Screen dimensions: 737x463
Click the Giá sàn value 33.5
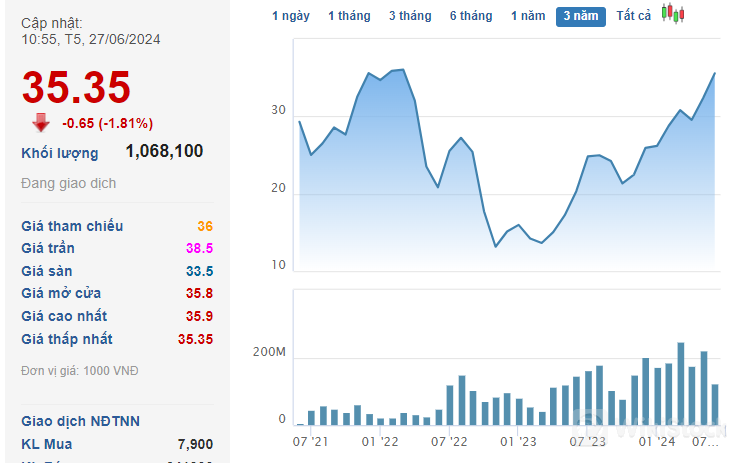pyautogui.click(x=199, y=271)
